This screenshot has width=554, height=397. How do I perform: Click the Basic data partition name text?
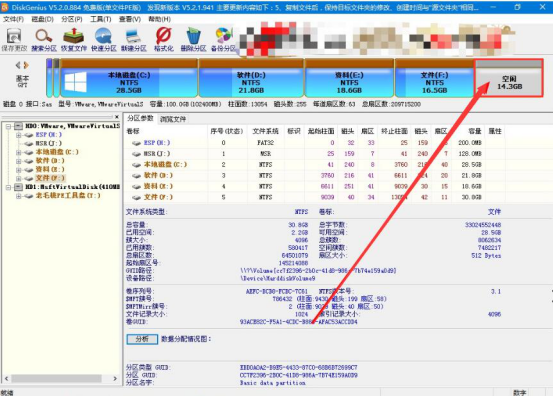click(x=272, y=383)
